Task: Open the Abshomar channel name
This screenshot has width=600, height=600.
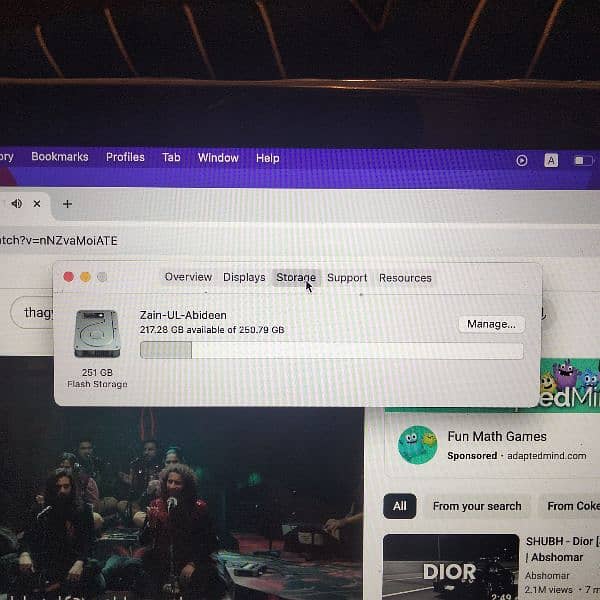Action: pos(547,576)
